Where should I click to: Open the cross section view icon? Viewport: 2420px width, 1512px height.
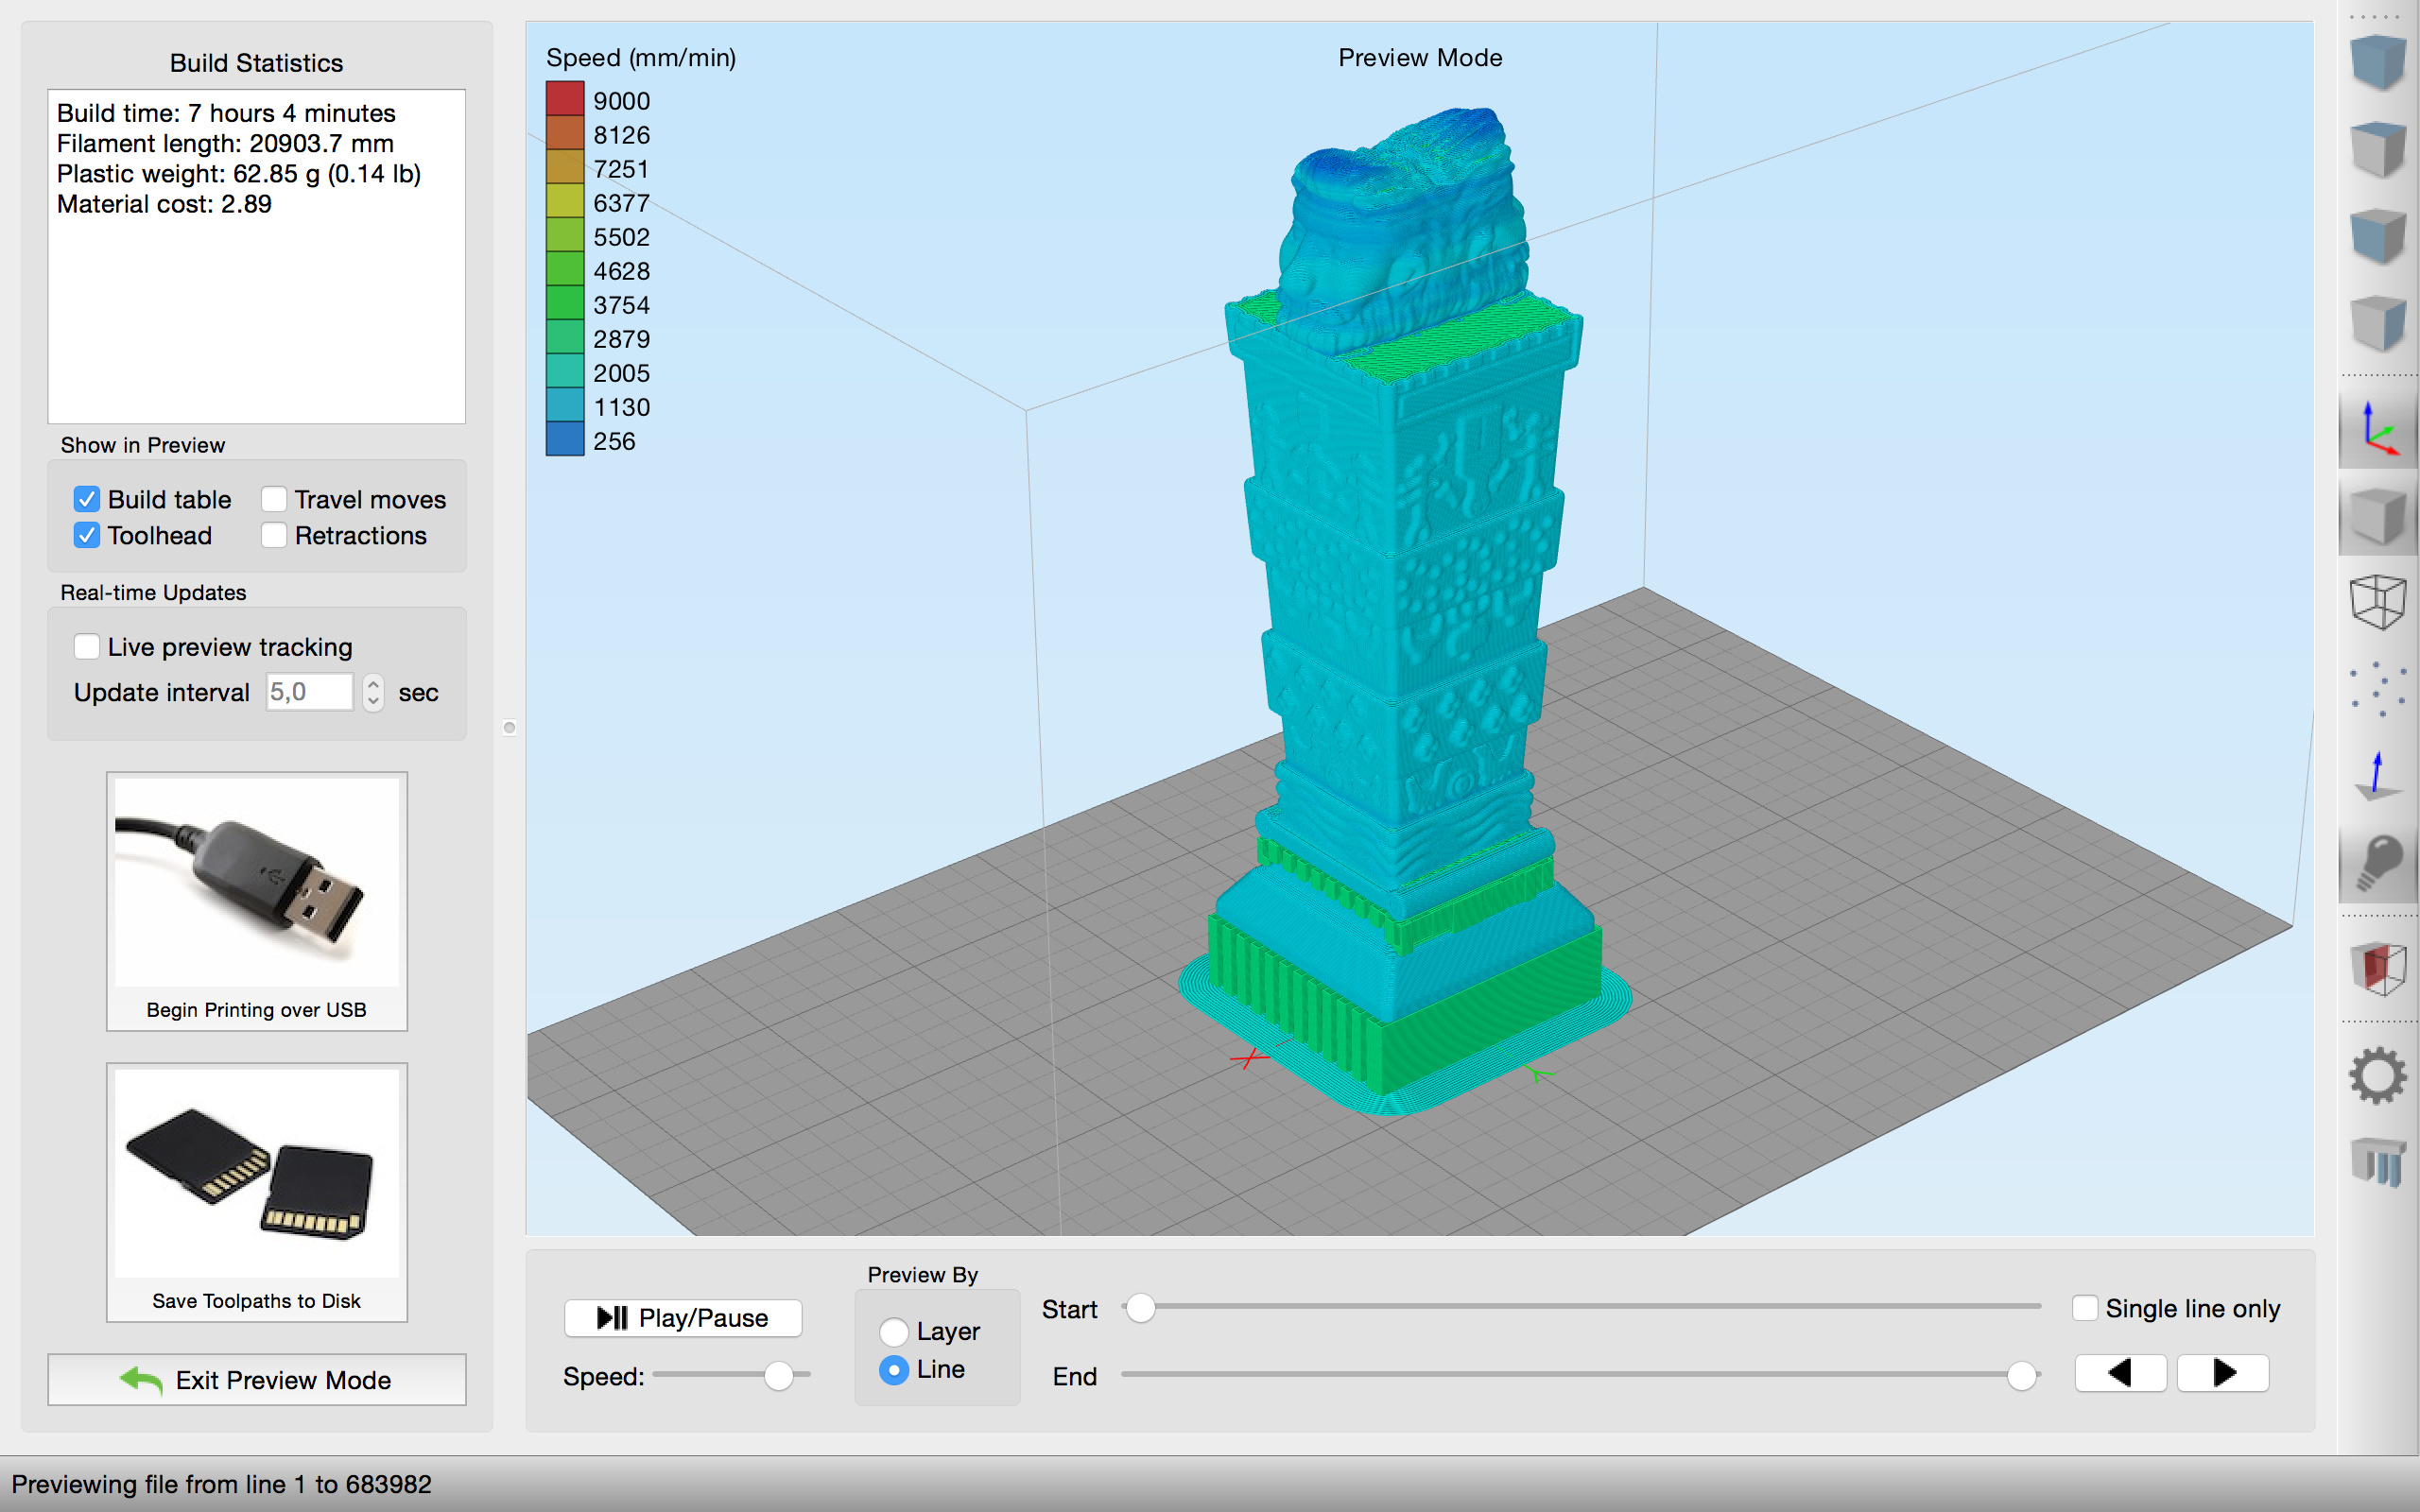pos(2377,968)
